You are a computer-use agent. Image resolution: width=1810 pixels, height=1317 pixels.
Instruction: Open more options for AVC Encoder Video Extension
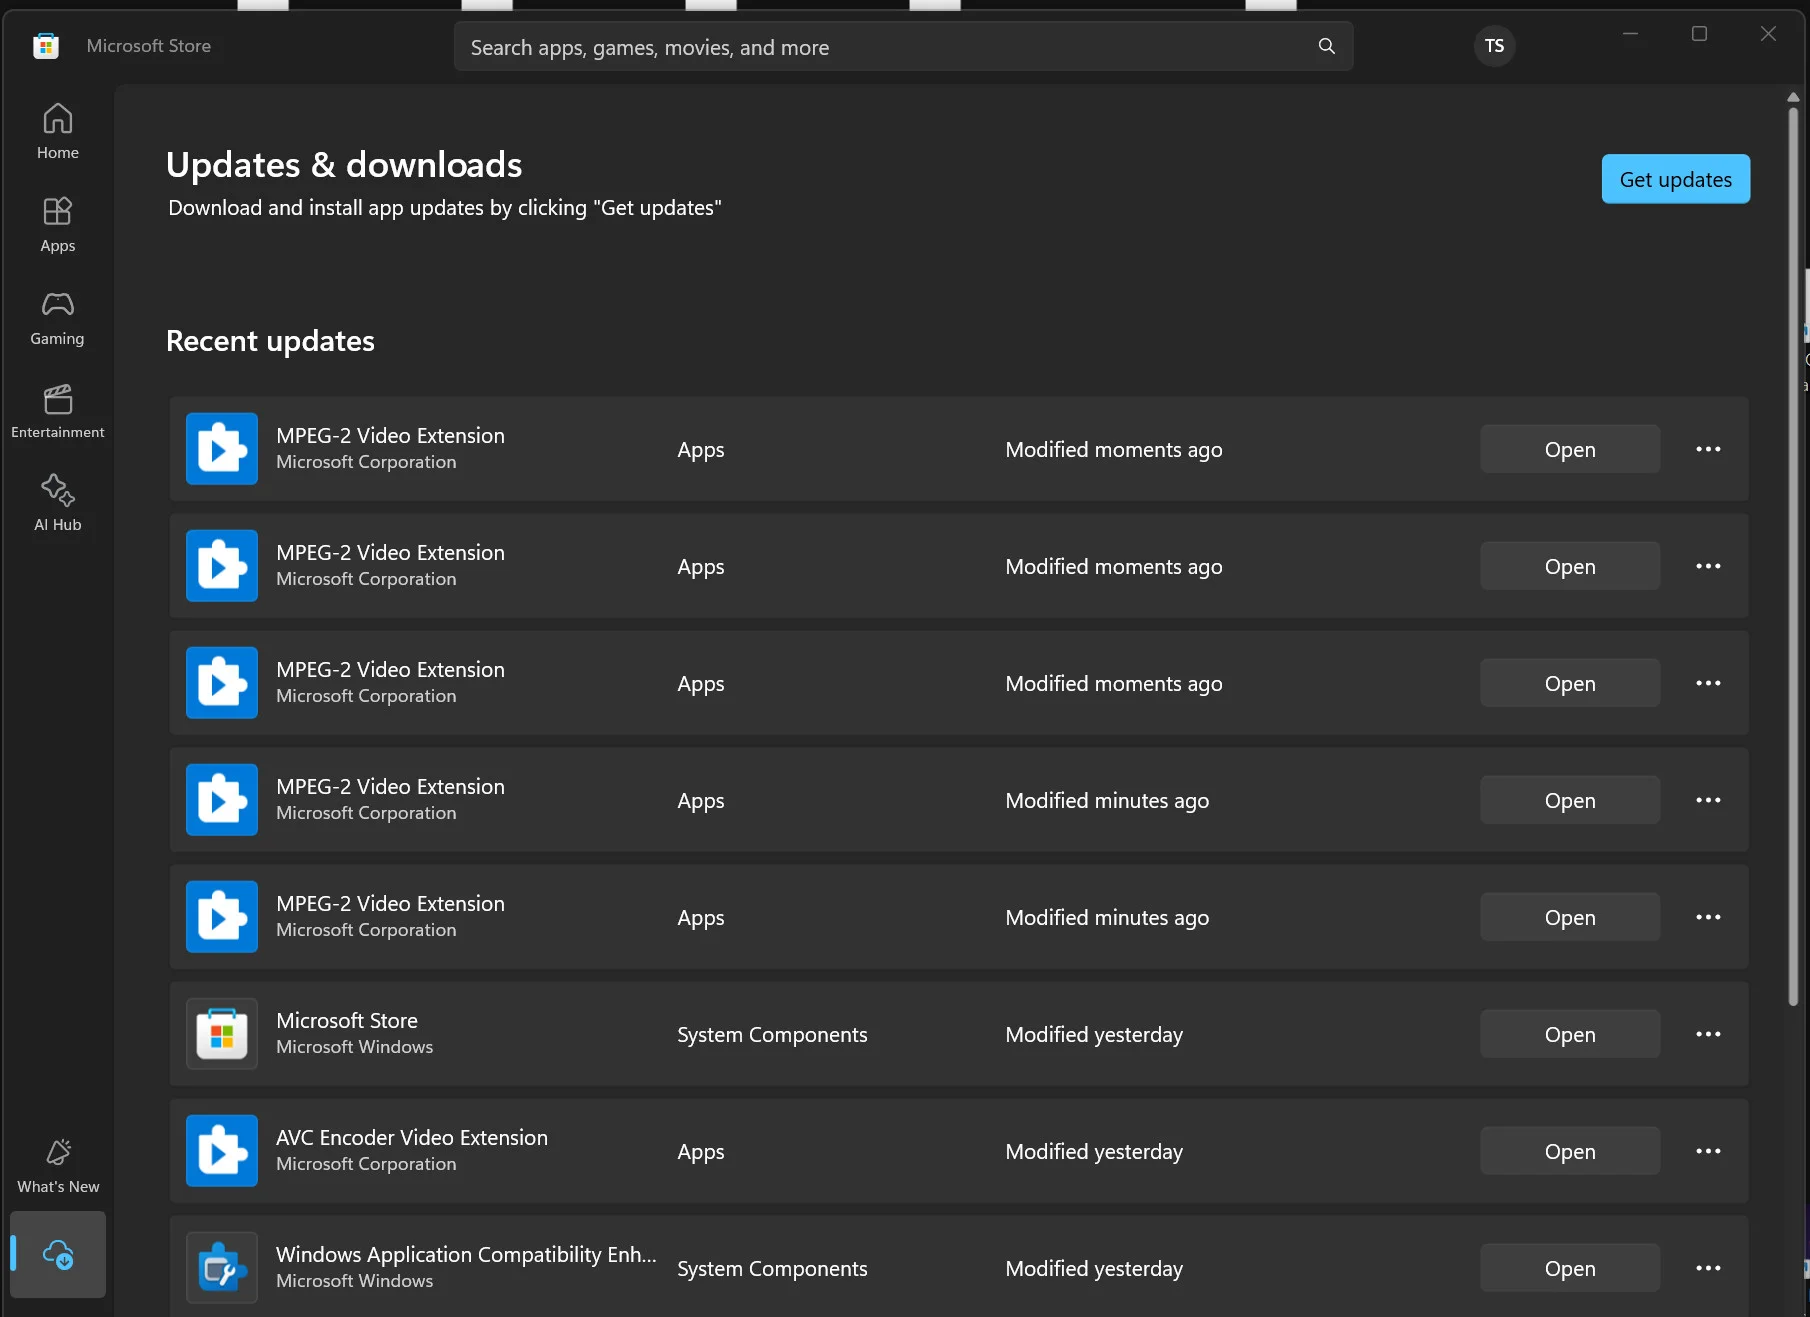point(1708,1151)
